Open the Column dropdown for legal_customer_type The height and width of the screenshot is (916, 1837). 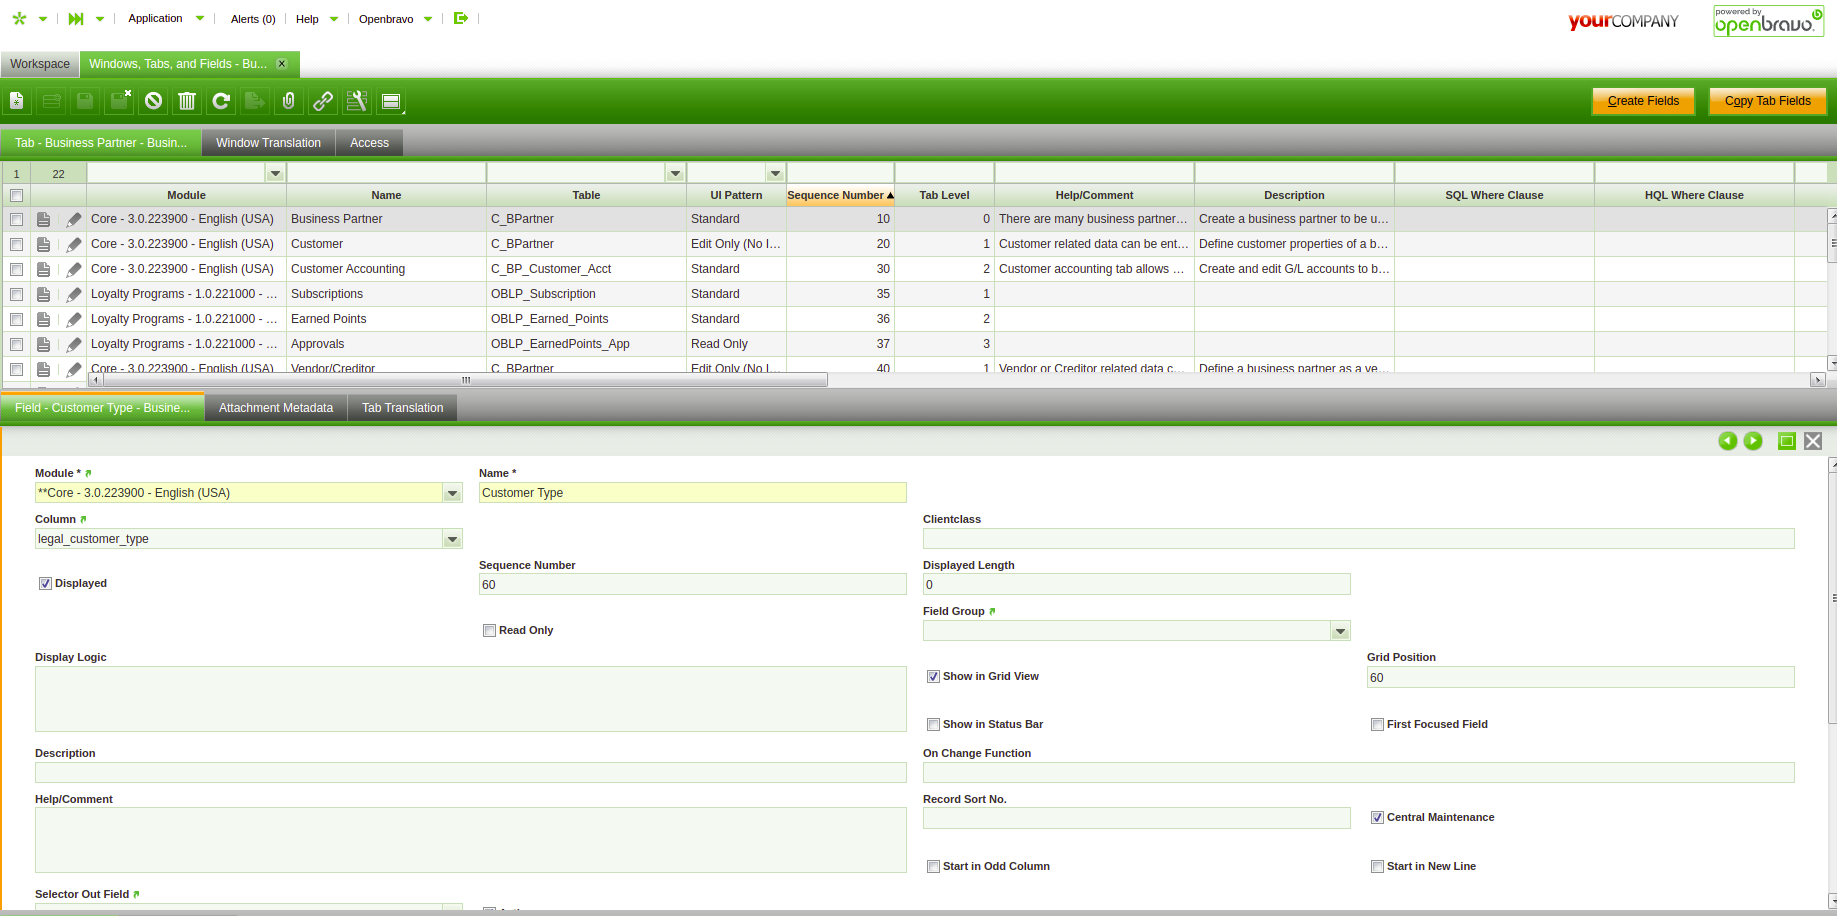pyautogui.click(x=452, y=539)
